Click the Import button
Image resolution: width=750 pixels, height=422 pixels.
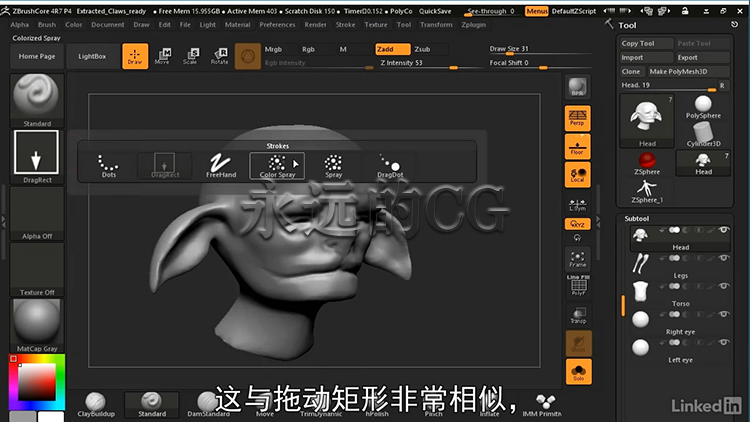(x=646, y=57)
